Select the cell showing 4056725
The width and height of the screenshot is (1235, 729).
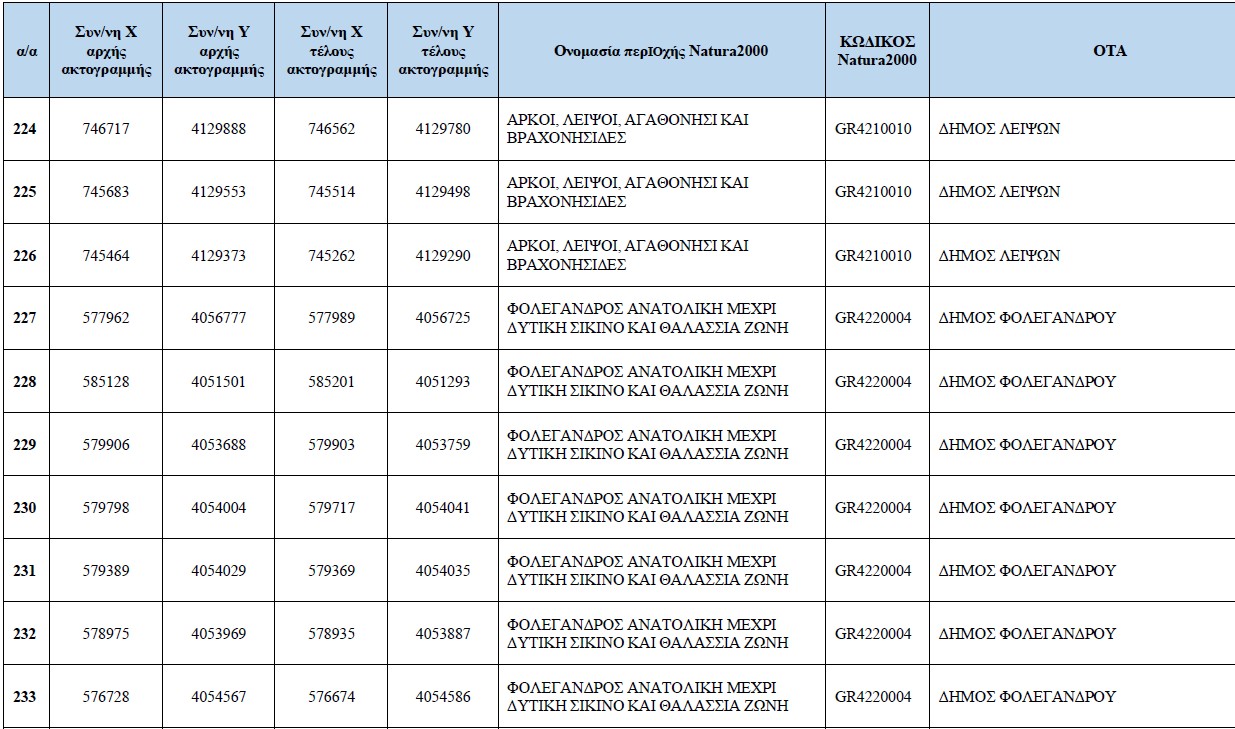[443, 318]
